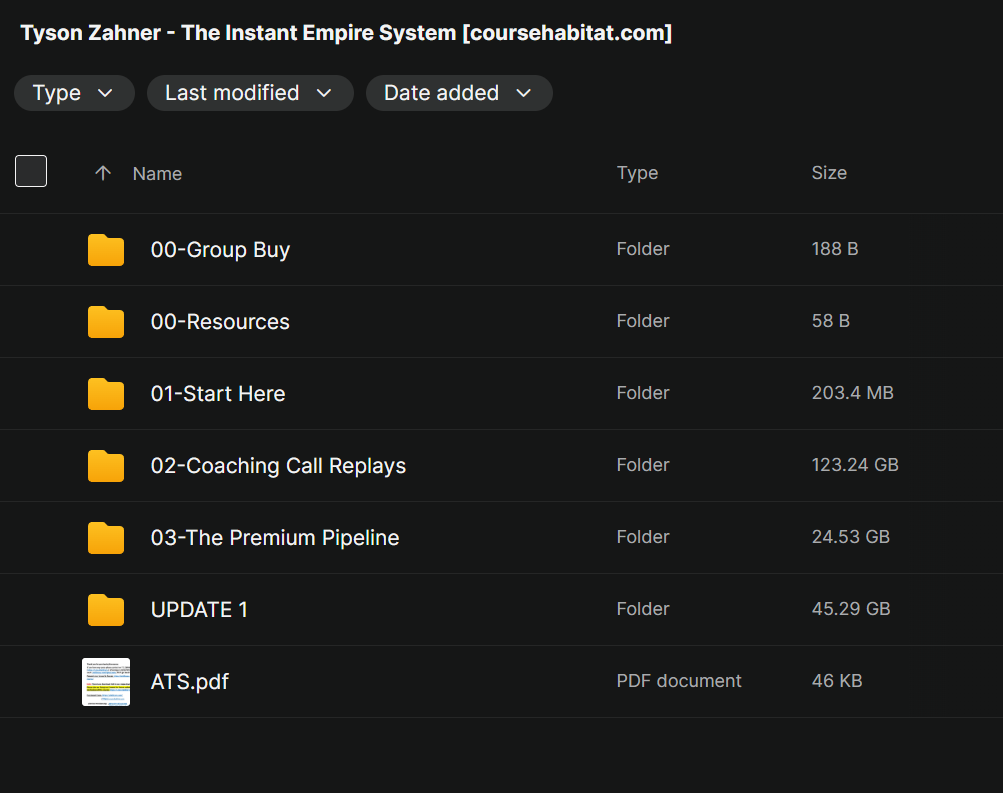Click the Folder type cell for 00-Resources
The width and height of the screenshot is (1003, 793).
click(643, 320)
